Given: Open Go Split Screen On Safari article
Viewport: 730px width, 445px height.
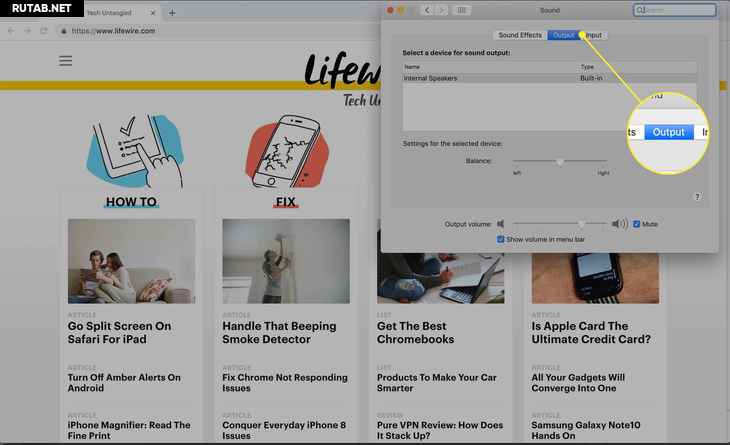Looking at the screenshot, I should (119, 333).
